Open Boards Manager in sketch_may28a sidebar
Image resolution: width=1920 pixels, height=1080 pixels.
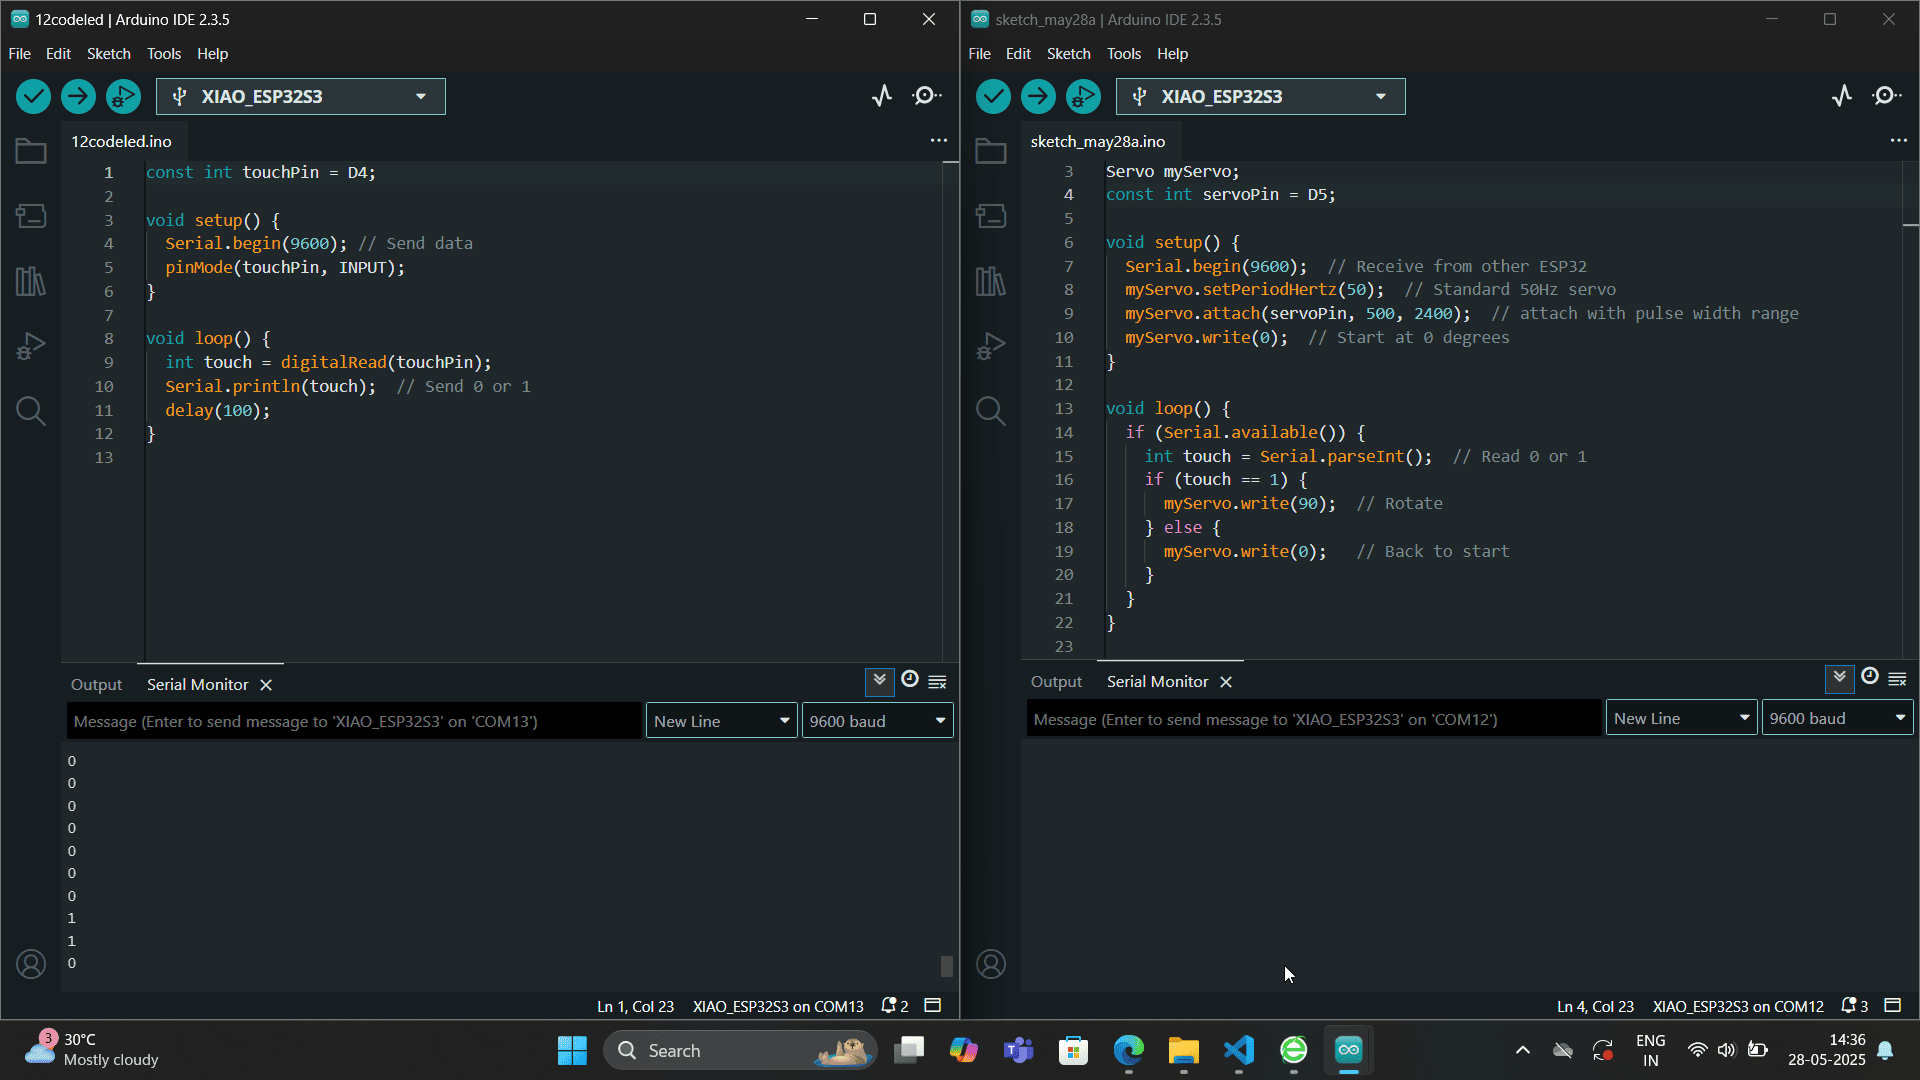(x=991, y=216)
